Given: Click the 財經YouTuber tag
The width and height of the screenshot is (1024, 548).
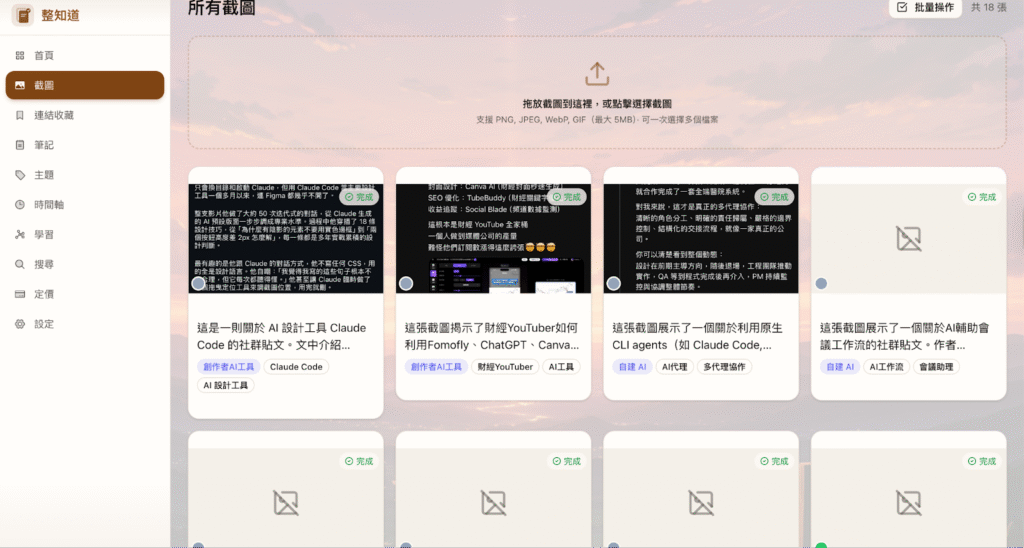Looking at the screenshot, I should click(505, 367).
